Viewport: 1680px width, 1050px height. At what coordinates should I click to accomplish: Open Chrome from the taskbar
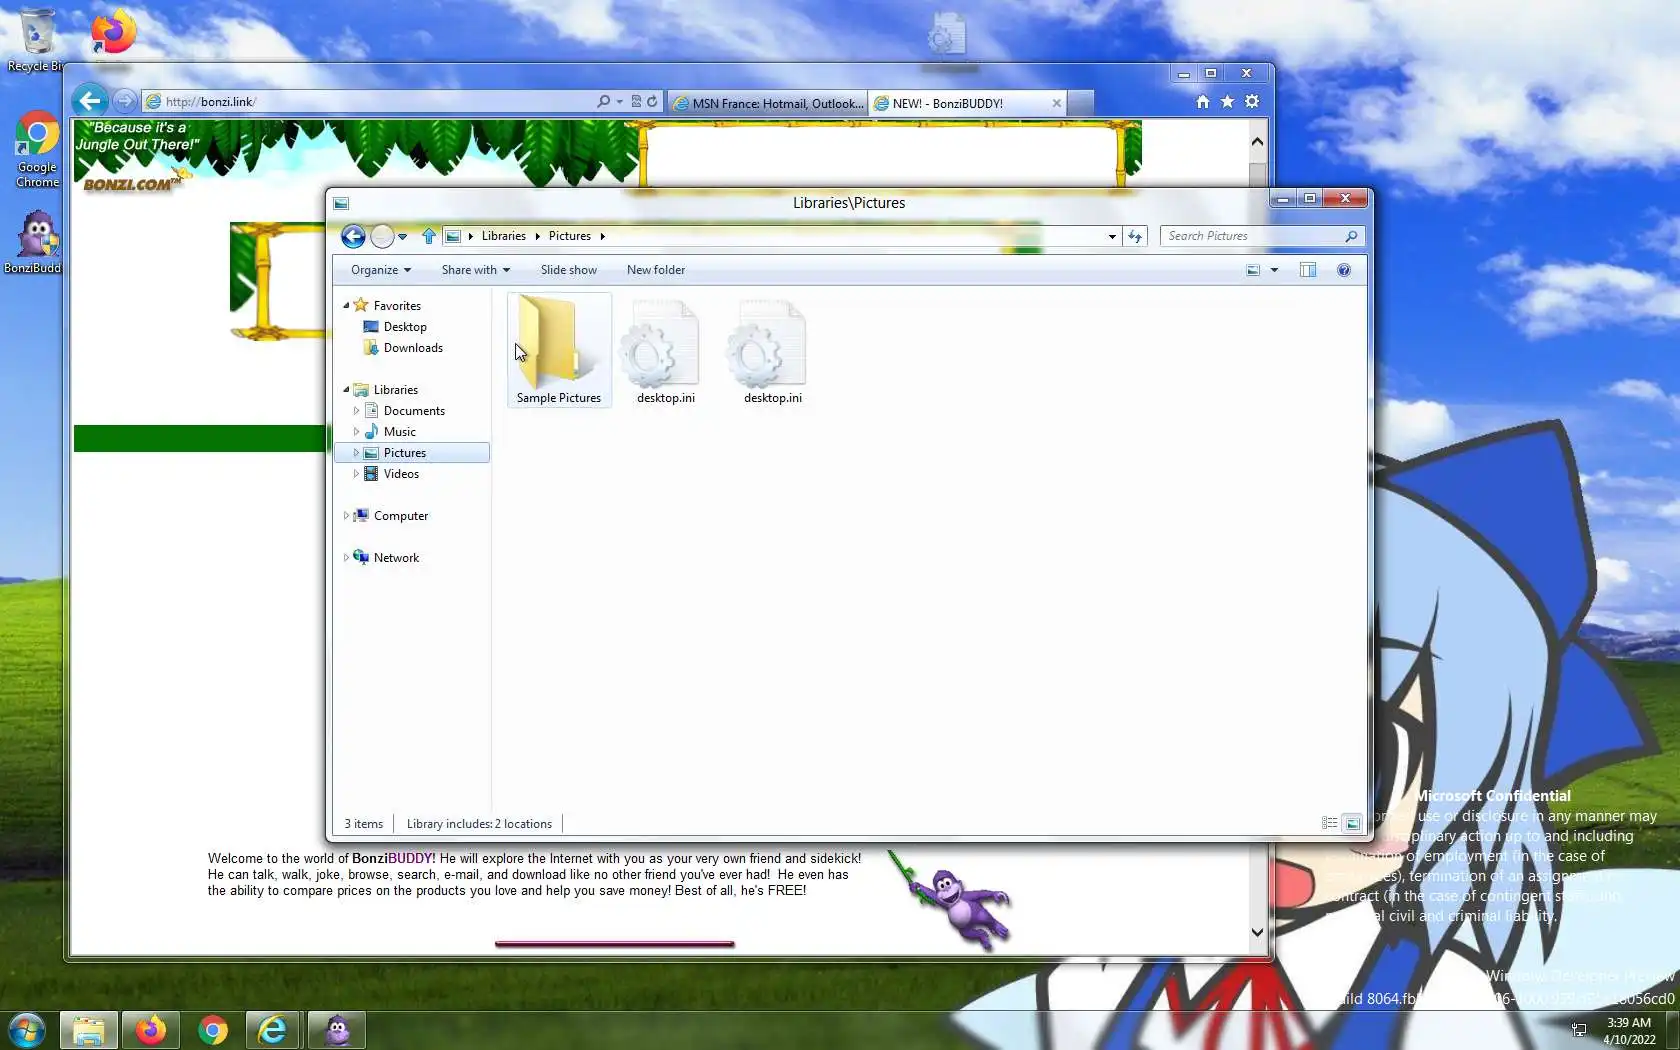coord(213,1030)
